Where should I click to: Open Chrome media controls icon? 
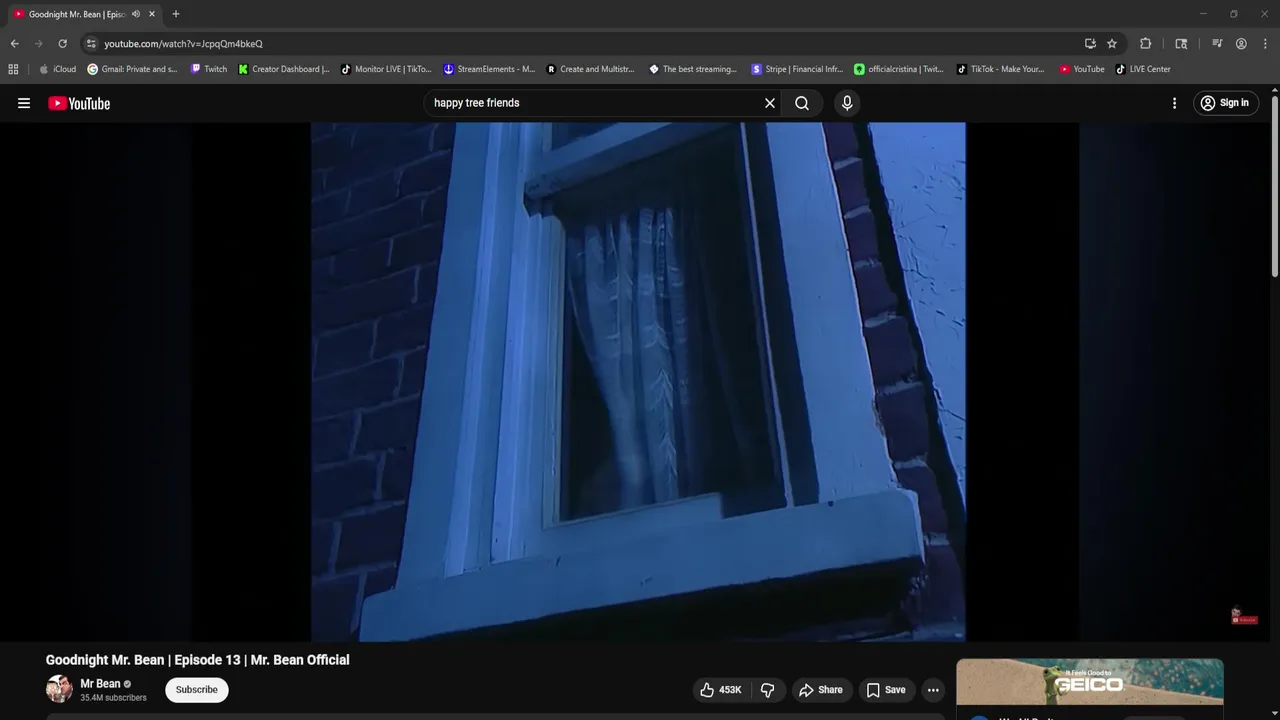(x=1217, y=44)
